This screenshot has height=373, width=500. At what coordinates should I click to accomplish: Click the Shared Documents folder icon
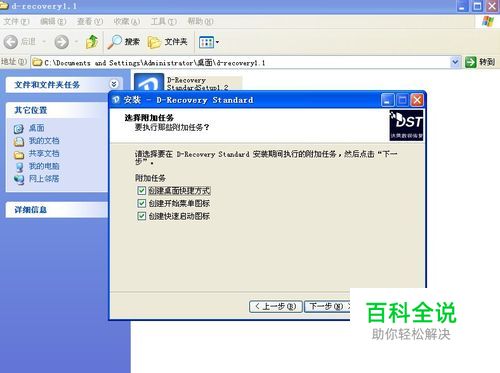[x=19, y=155]
